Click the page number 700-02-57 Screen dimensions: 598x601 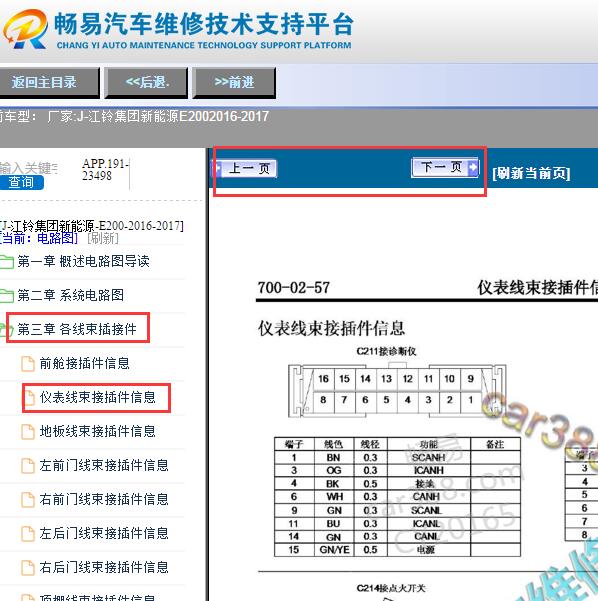click(x=294, y=288)
